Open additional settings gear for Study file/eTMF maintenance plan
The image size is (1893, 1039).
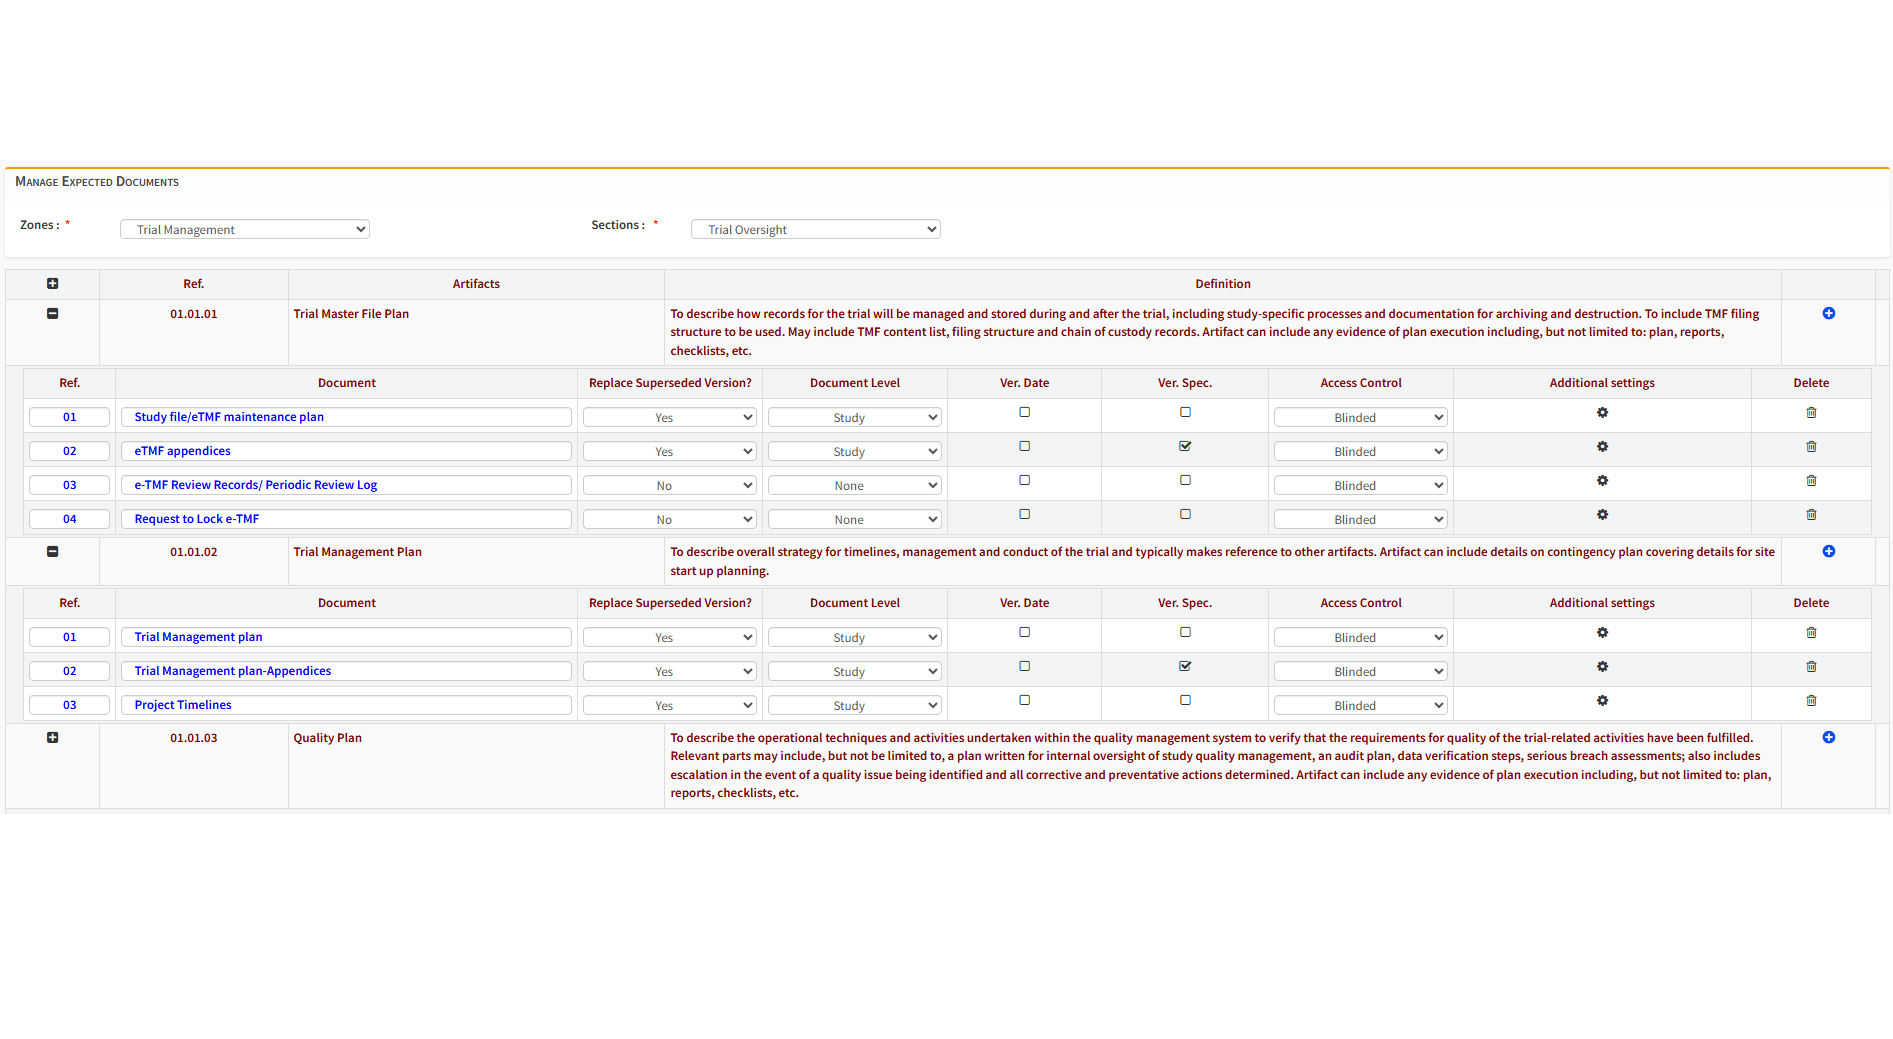[1602, 412]
